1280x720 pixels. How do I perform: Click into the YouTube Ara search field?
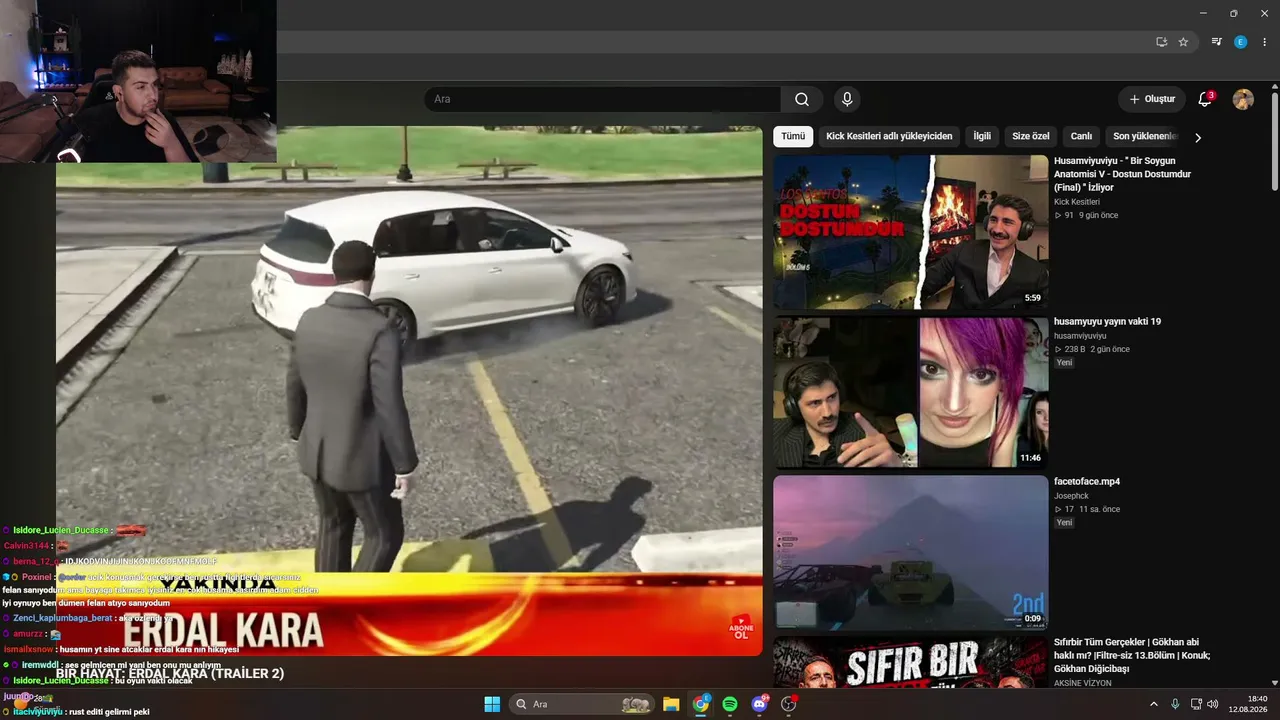tap(602, 99)
